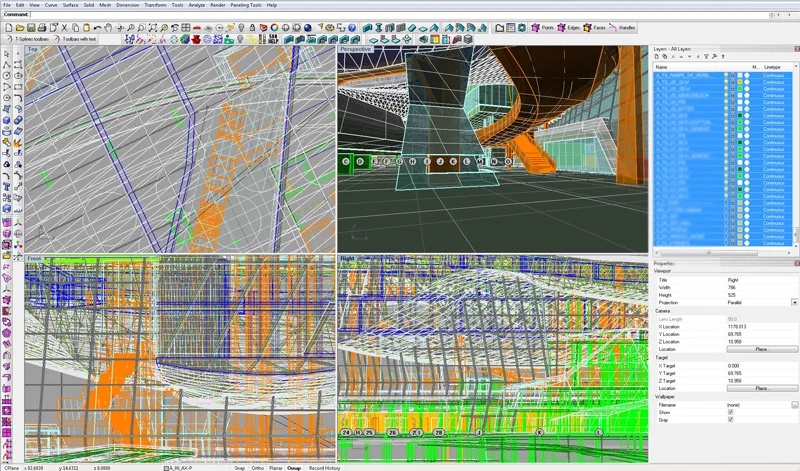Switch to T-Splines toolbars tab

[x=32, y=38]
